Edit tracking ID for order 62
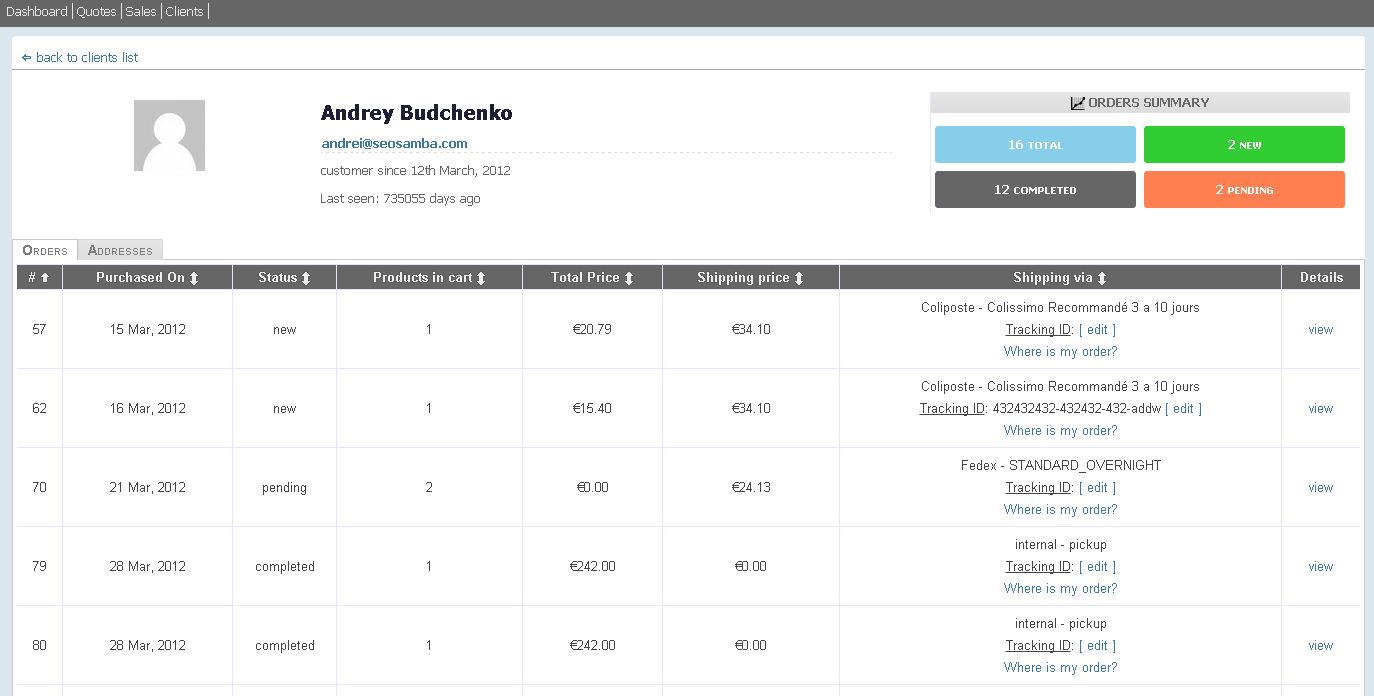1374x696 pixels. tap(1183, 408)
